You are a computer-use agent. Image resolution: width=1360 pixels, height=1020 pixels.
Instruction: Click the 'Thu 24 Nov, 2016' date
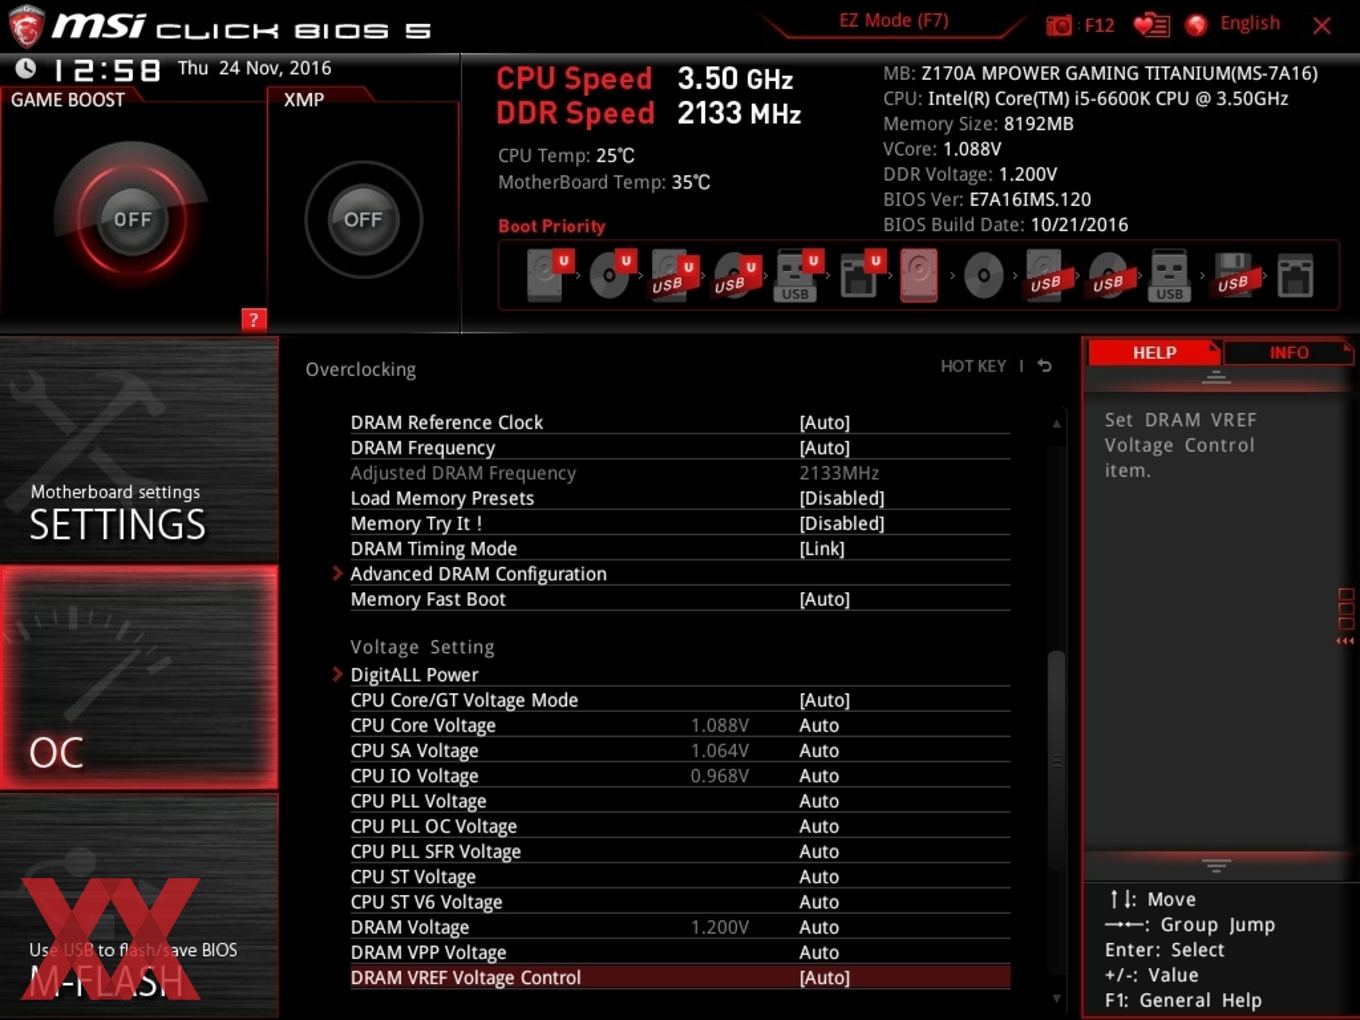[254, 68]
